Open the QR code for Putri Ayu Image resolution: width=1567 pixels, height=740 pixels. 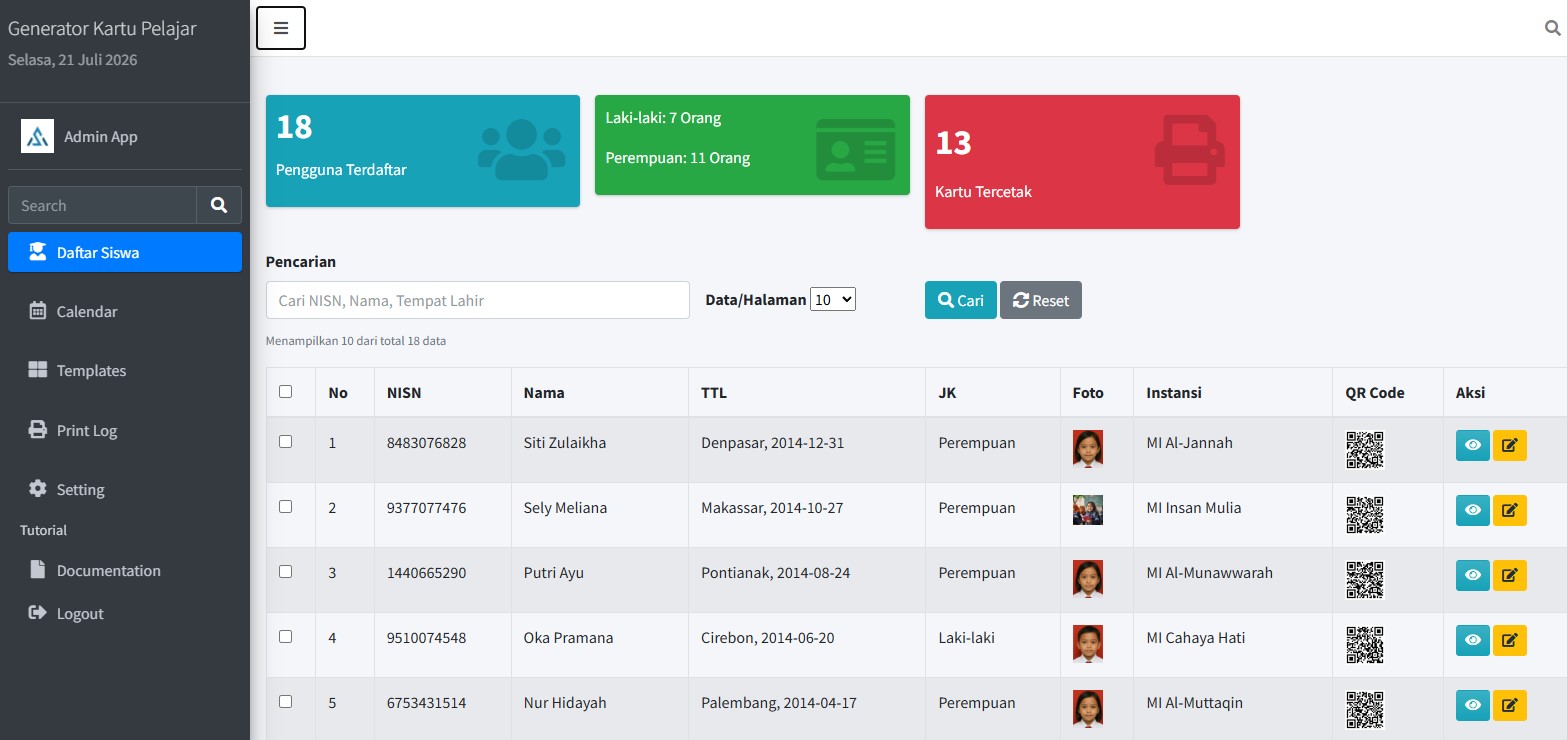point(1365,580)
